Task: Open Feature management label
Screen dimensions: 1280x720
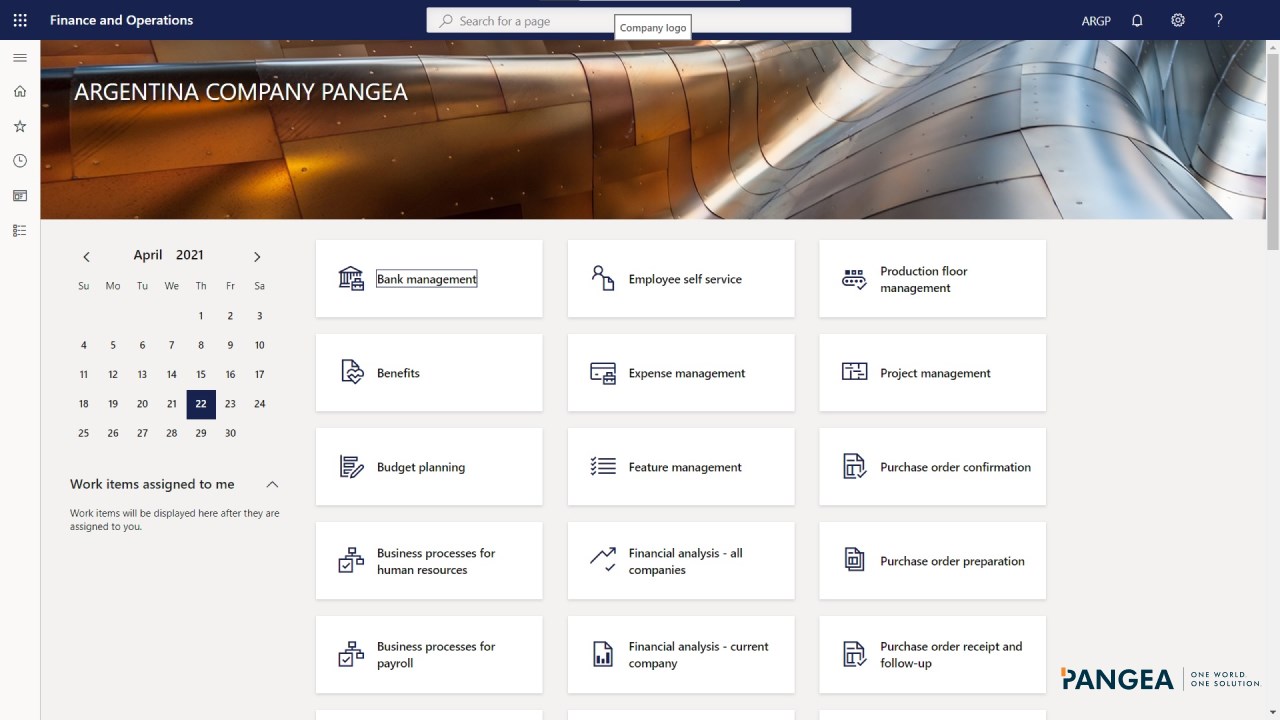Action: coord(685,467)
